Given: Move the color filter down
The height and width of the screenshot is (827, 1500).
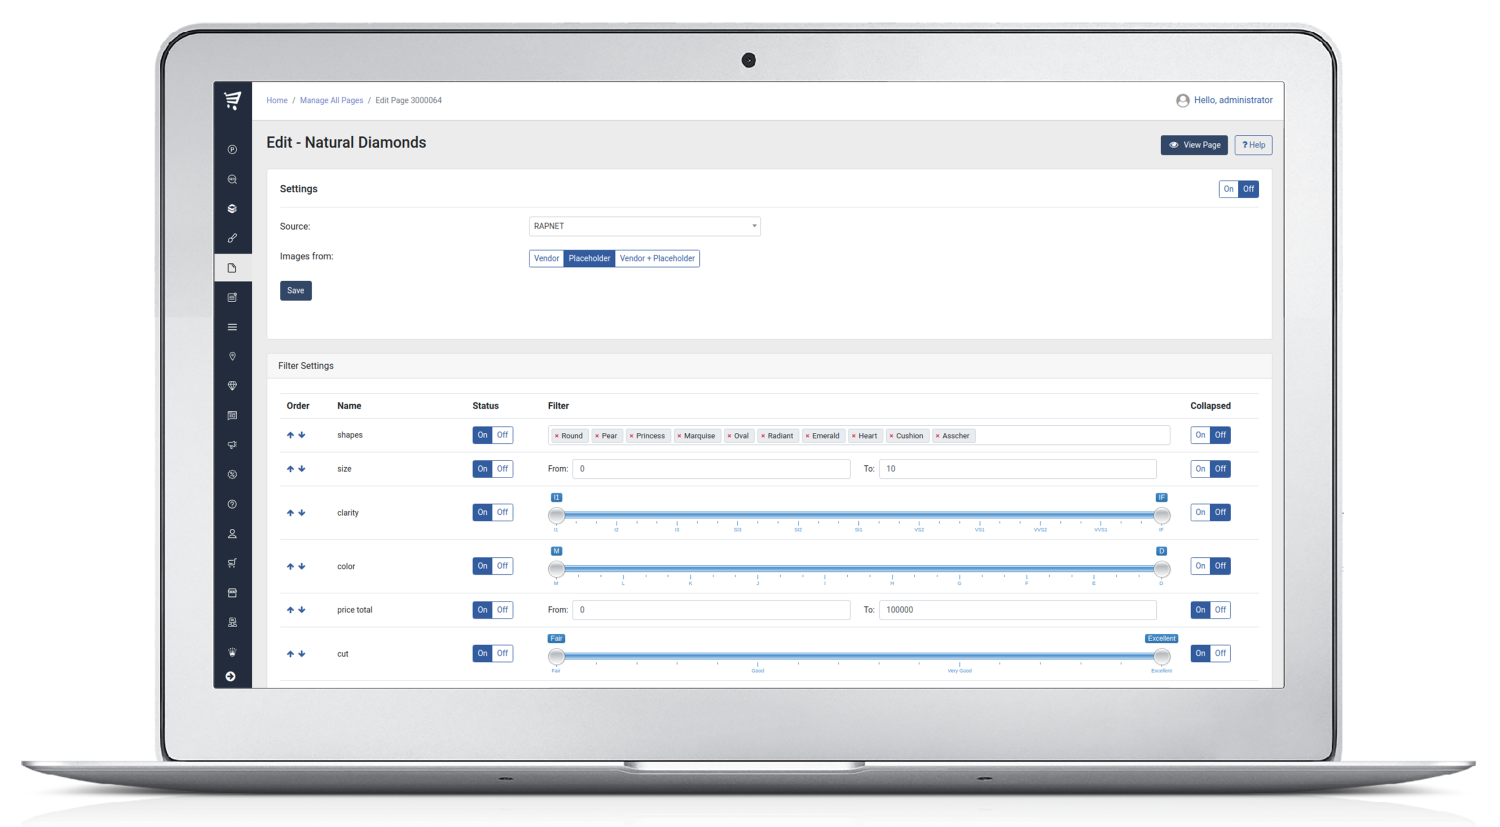Looking at the screenshot, I should click(x=302, y=566).
